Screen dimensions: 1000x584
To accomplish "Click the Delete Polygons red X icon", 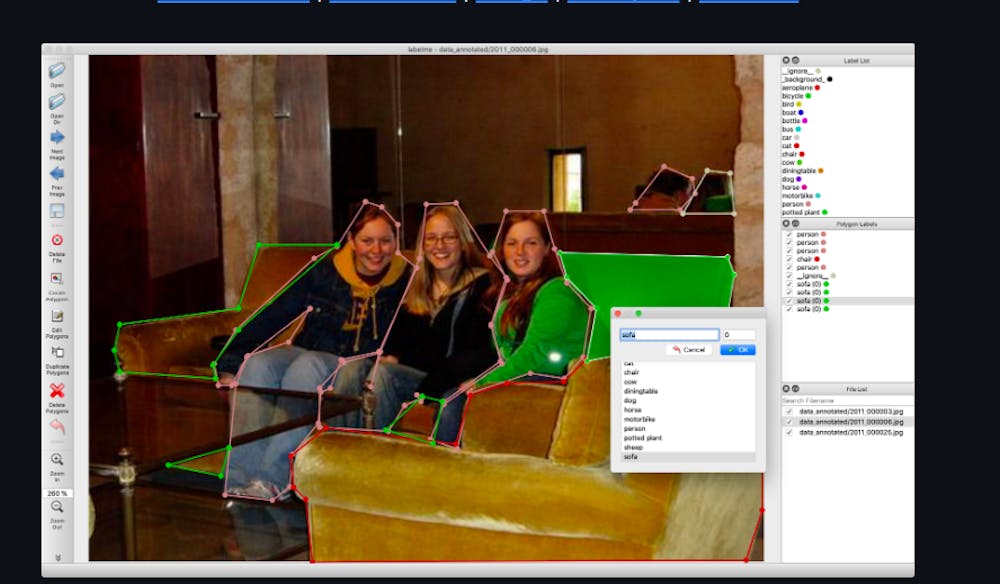I will pos(57,391).
